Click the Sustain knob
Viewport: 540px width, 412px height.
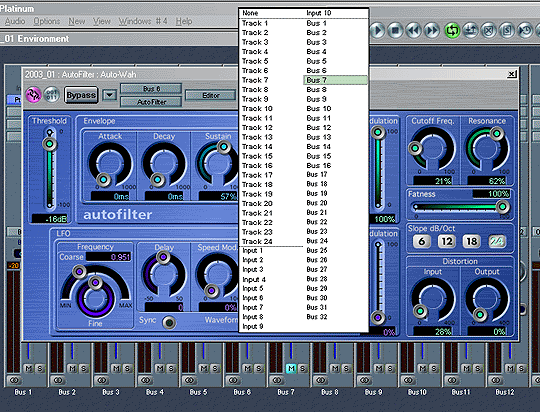[217, 164]
